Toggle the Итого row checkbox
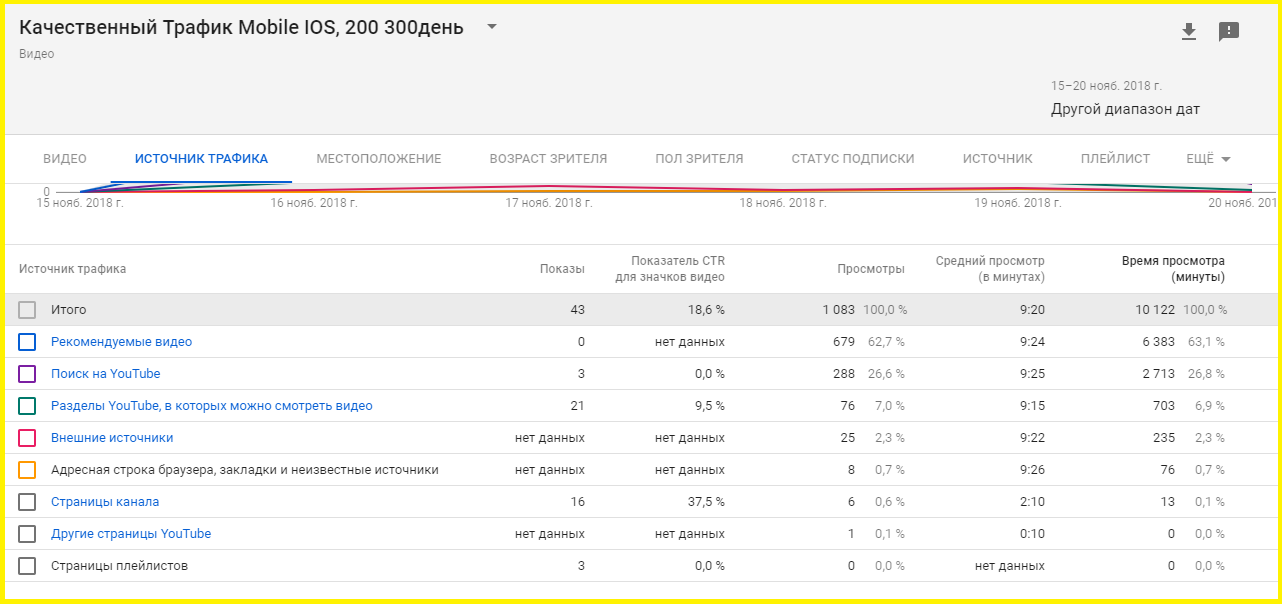Viewport: 1282px width, 604px height. (x=27, y=310)
